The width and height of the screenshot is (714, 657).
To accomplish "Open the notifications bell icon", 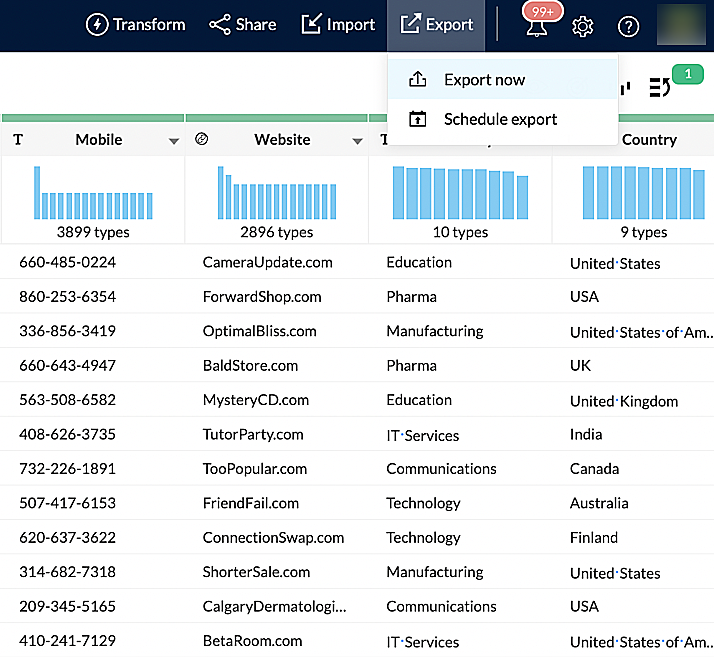I will (537, 26).
